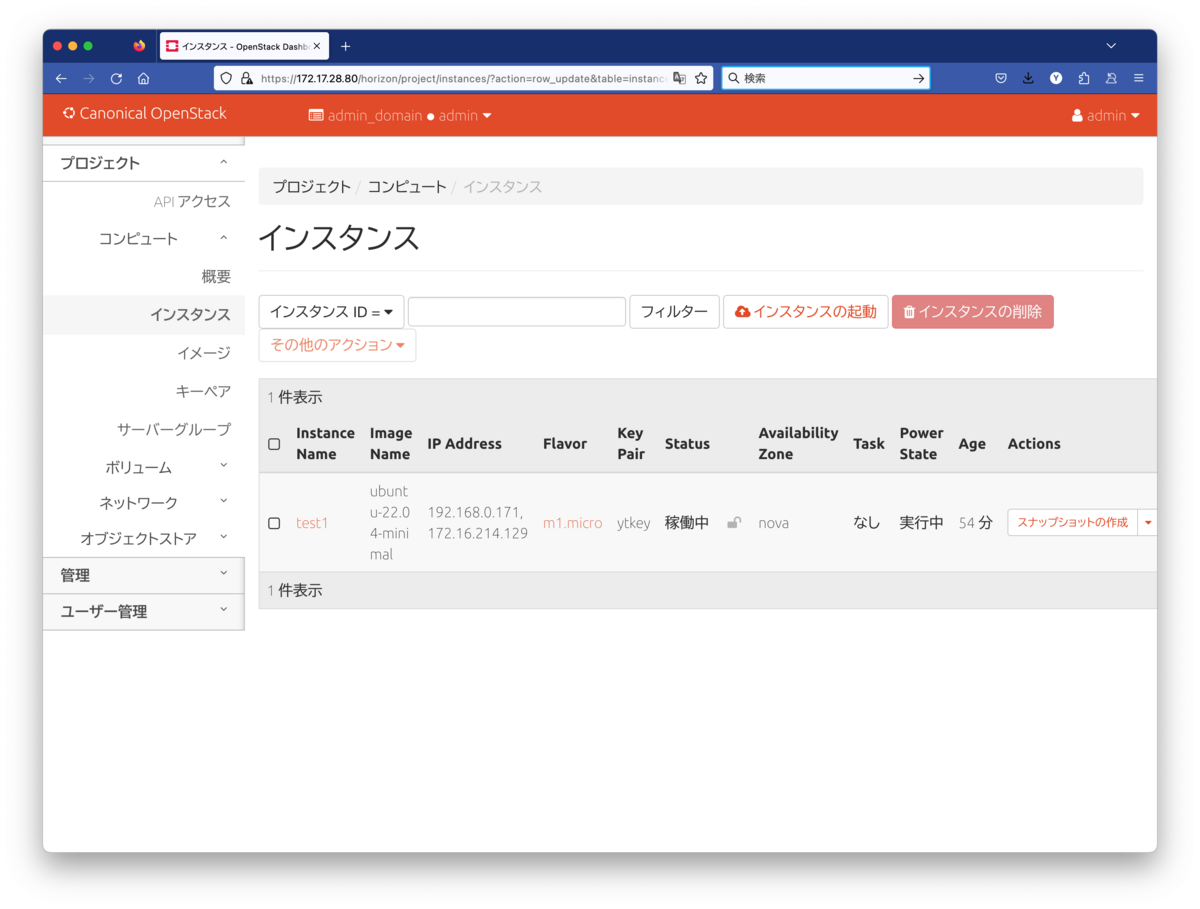Click the unlocked padlock icon in test1 row
Image resolution: width=1200 pixels, height=909 pixels.
click(x=734, y=523)
